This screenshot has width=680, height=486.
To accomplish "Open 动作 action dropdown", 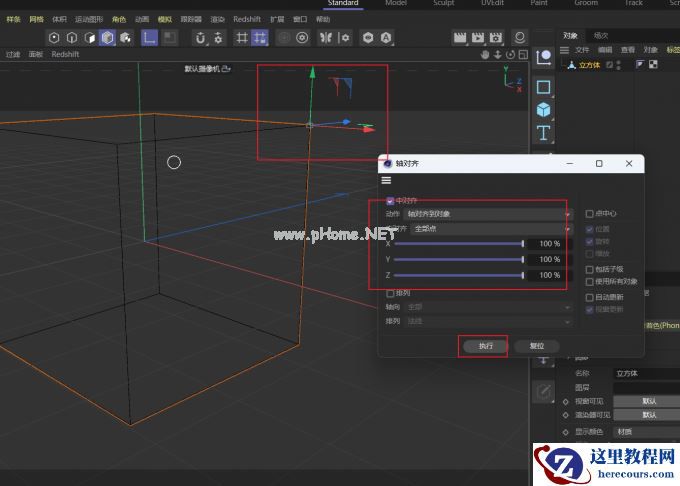I will (488, 214).
